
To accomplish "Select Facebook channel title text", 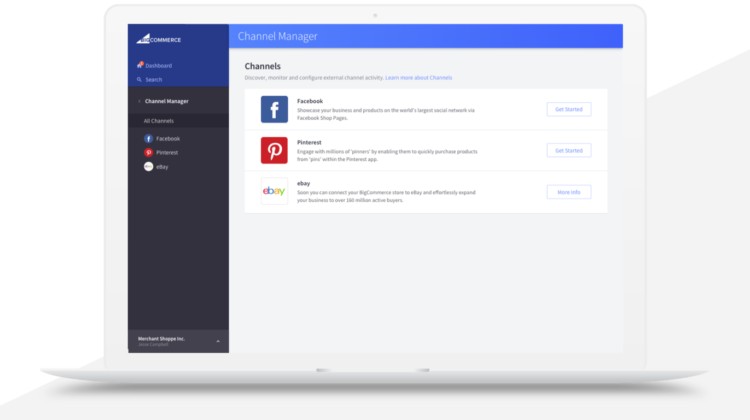I will 310,101.
